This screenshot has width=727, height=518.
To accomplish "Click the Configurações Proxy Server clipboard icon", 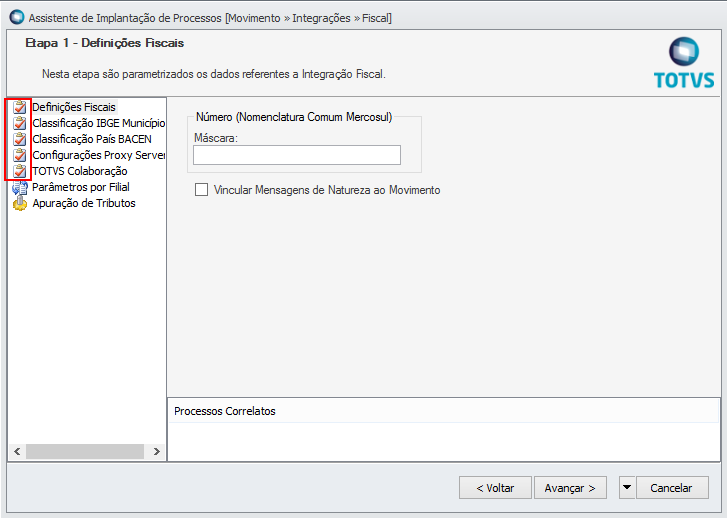I will [19, 155].
